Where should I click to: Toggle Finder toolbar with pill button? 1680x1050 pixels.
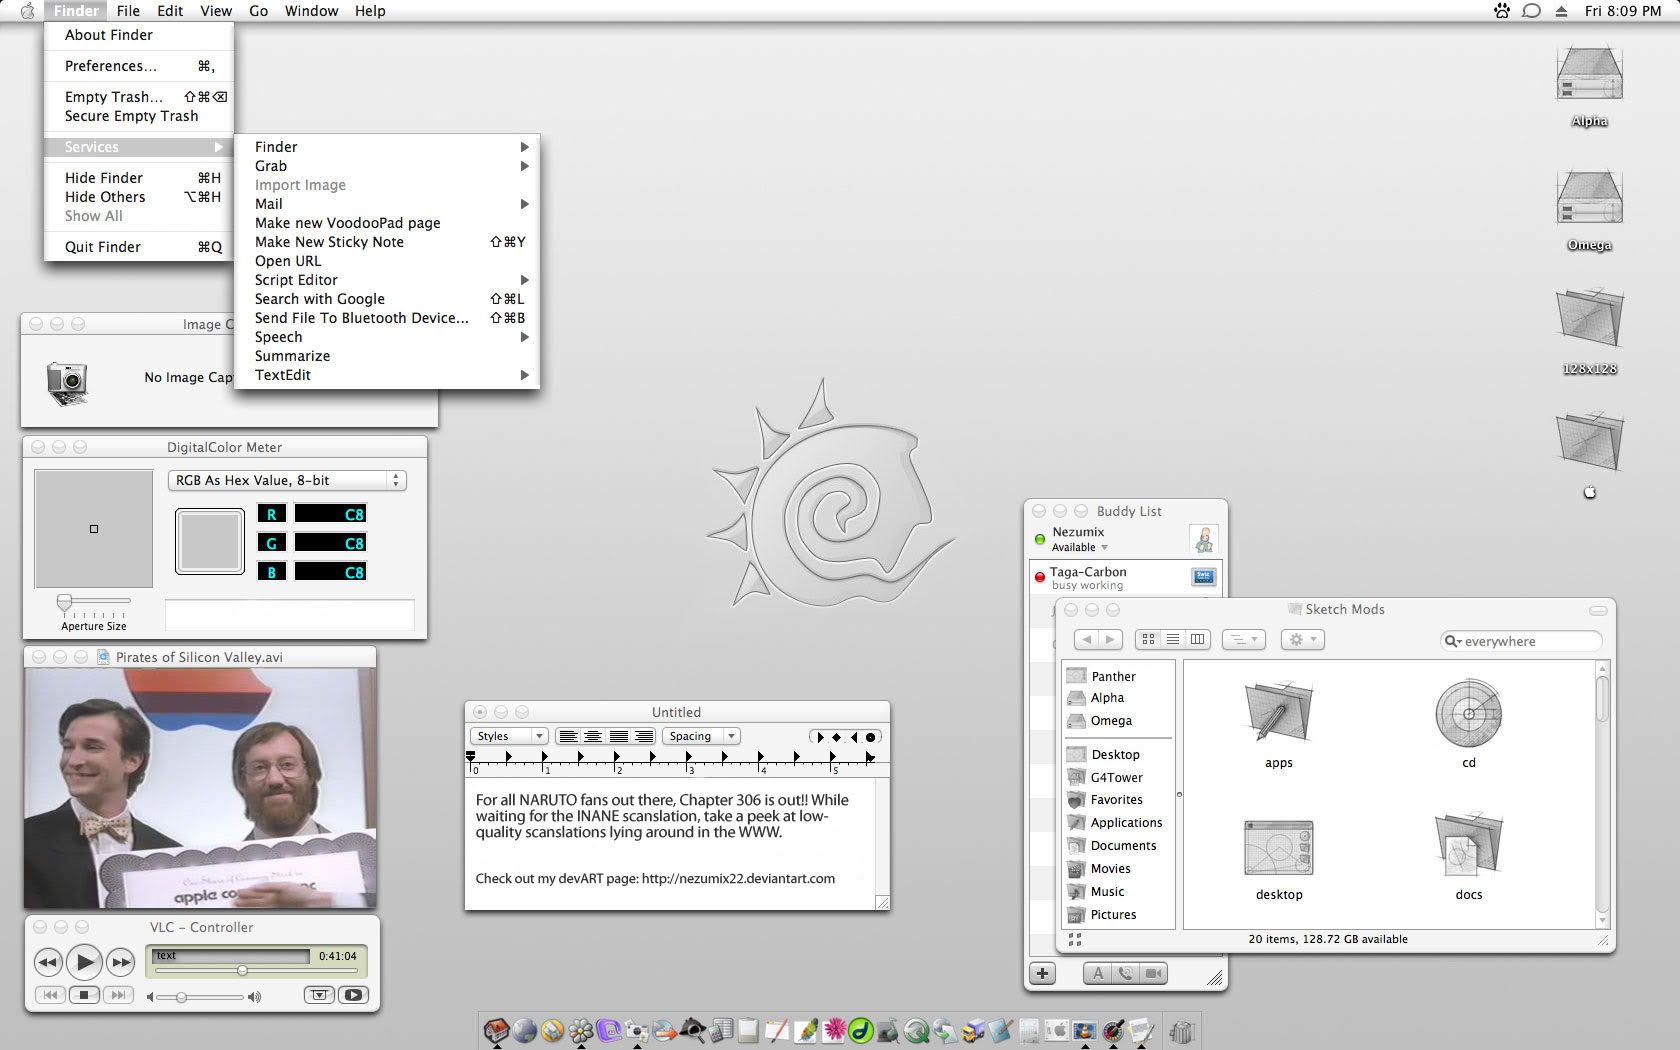1598,610
